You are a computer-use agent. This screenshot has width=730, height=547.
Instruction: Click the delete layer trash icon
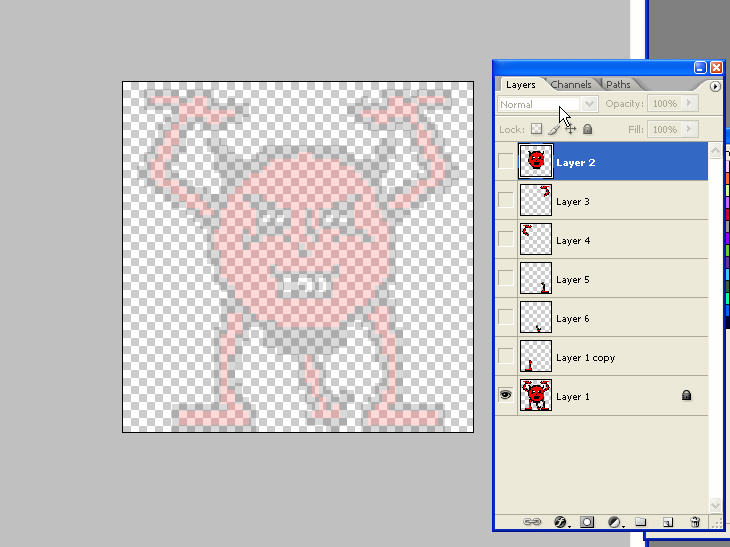point(695,522)
